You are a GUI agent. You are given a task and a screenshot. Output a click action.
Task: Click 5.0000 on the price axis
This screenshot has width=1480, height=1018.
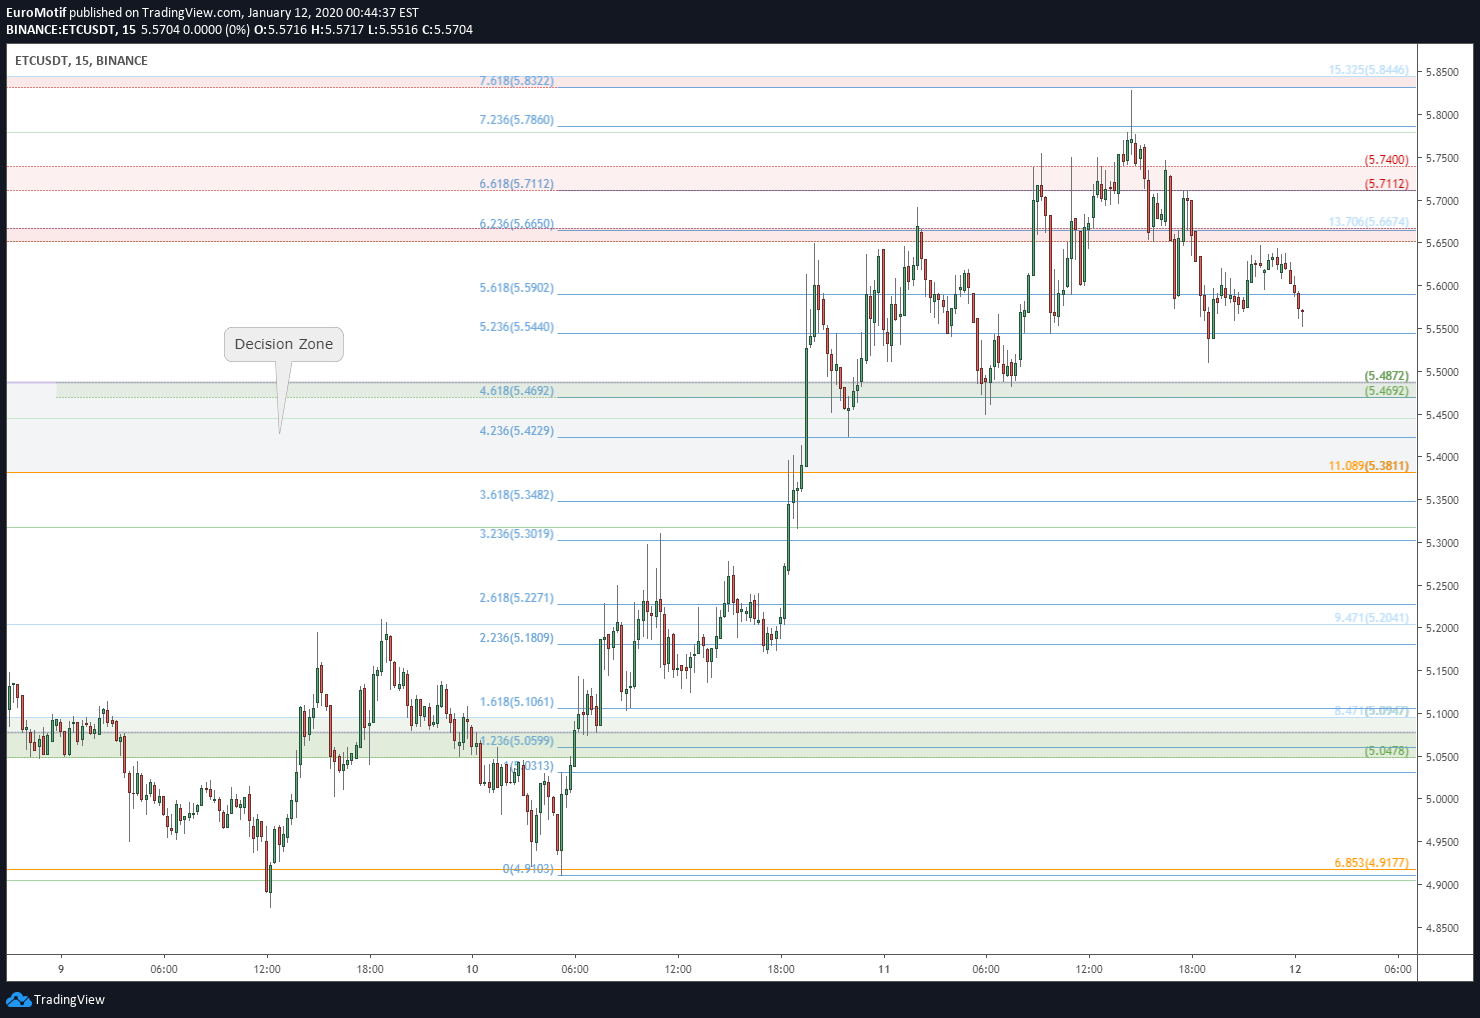tap(1443, 799)
